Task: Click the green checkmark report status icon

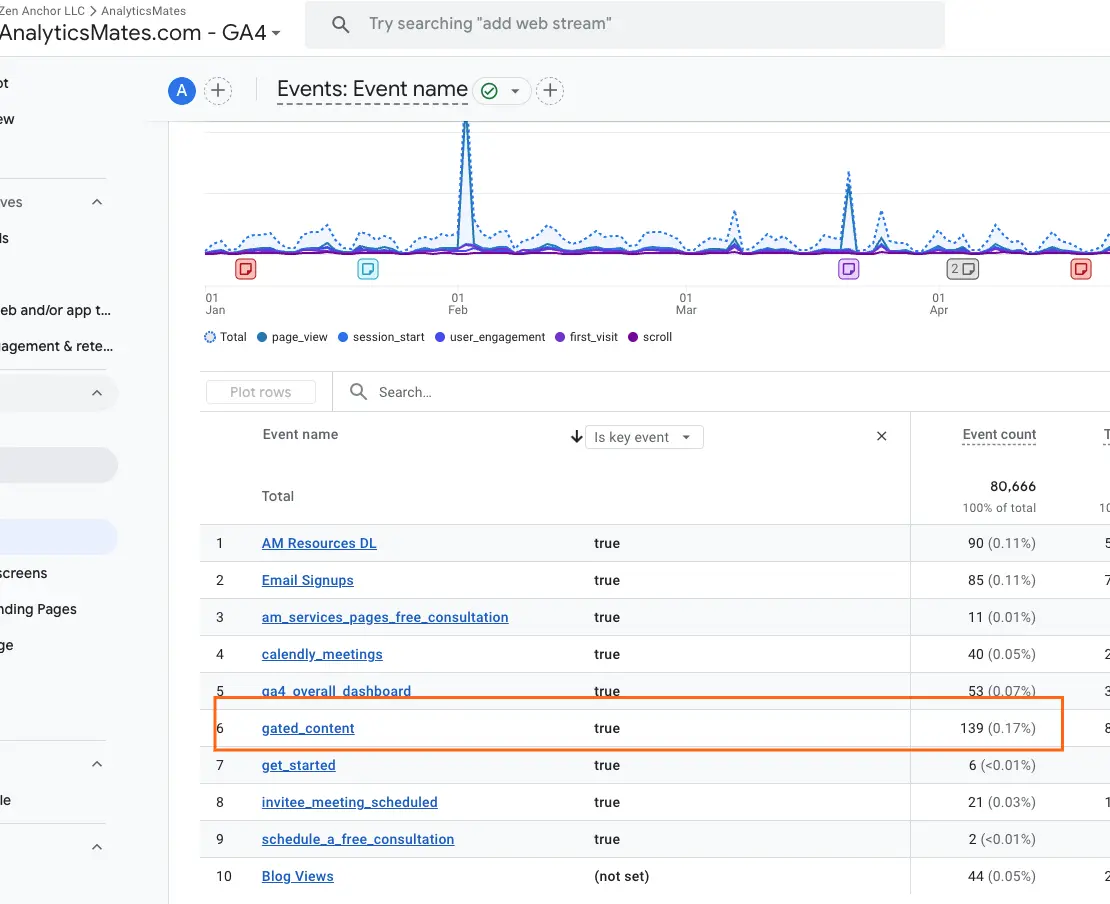Action: coord(489,91)
